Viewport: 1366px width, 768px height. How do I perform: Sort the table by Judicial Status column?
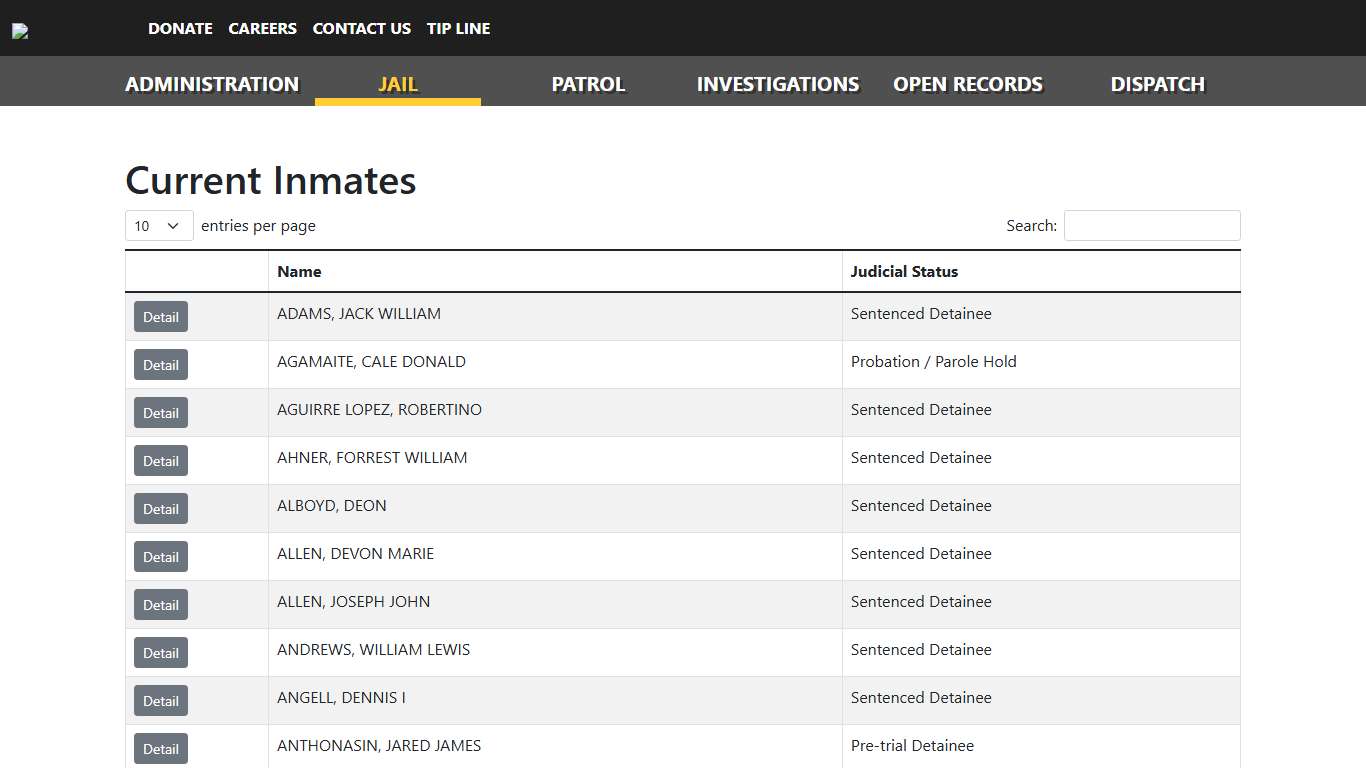pos(904,271)
